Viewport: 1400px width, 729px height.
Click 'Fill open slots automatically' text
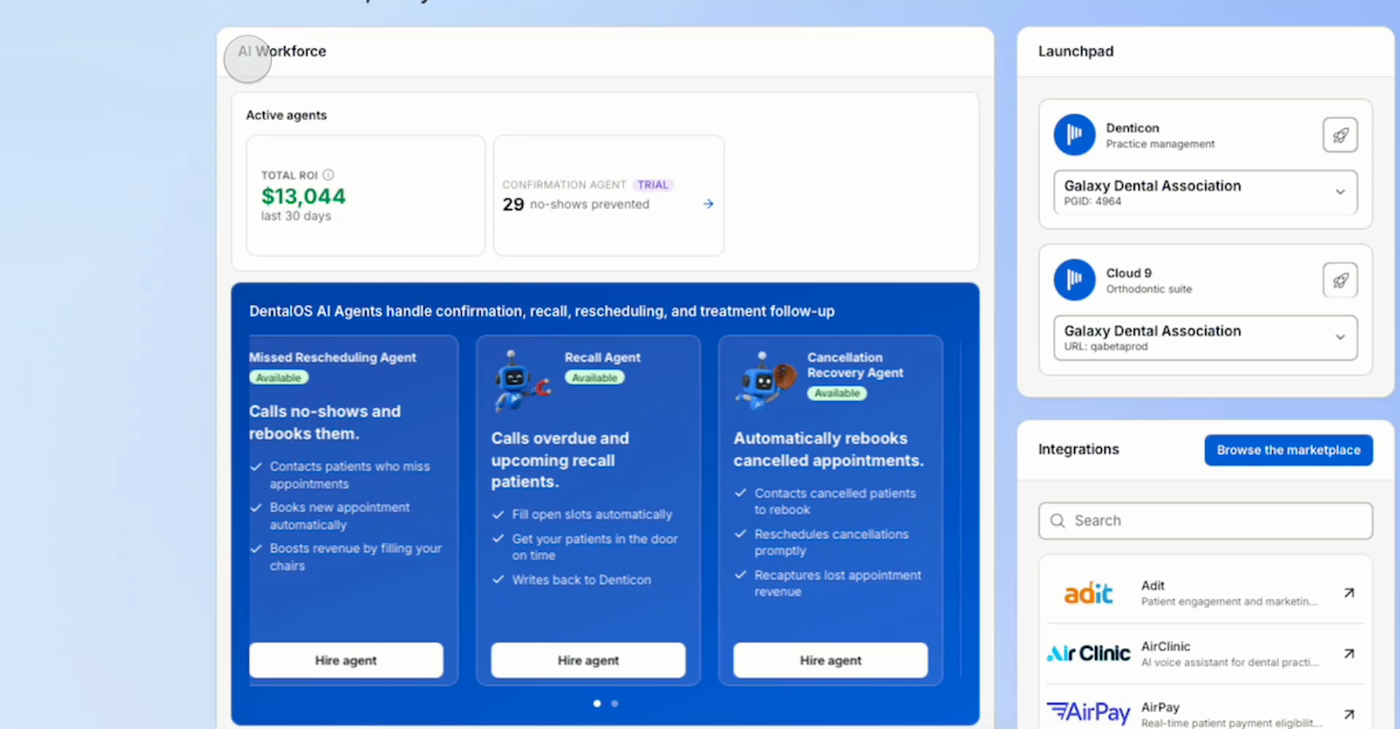coord(592,515)
